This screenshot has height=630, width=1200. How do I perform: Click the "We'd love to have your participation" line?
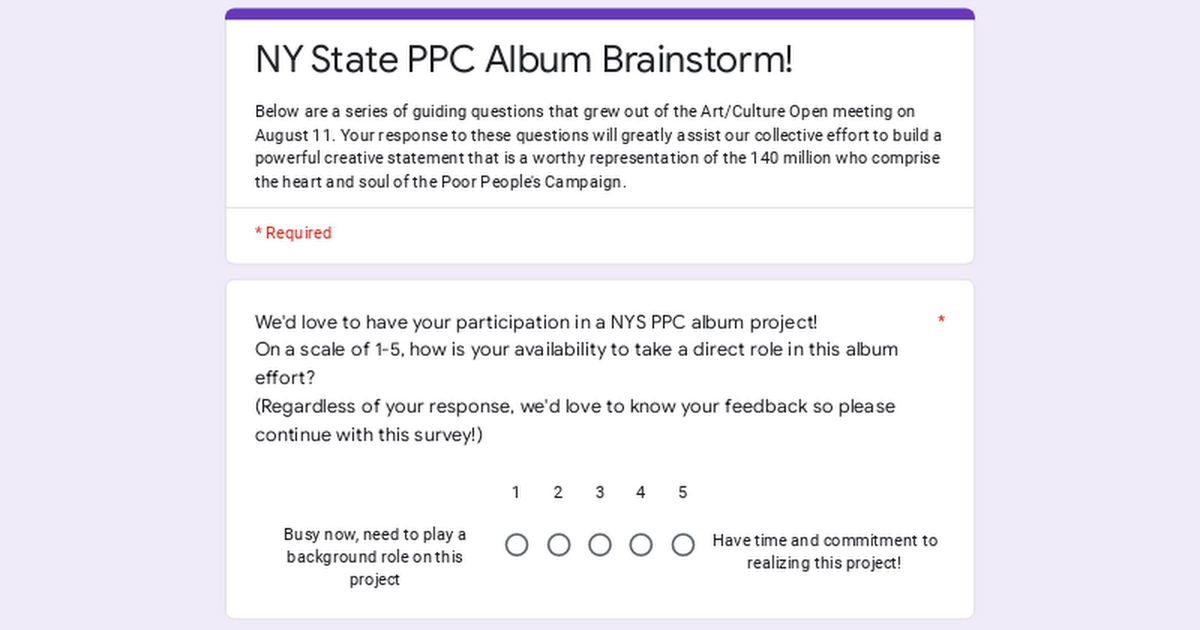coord(536,322)
